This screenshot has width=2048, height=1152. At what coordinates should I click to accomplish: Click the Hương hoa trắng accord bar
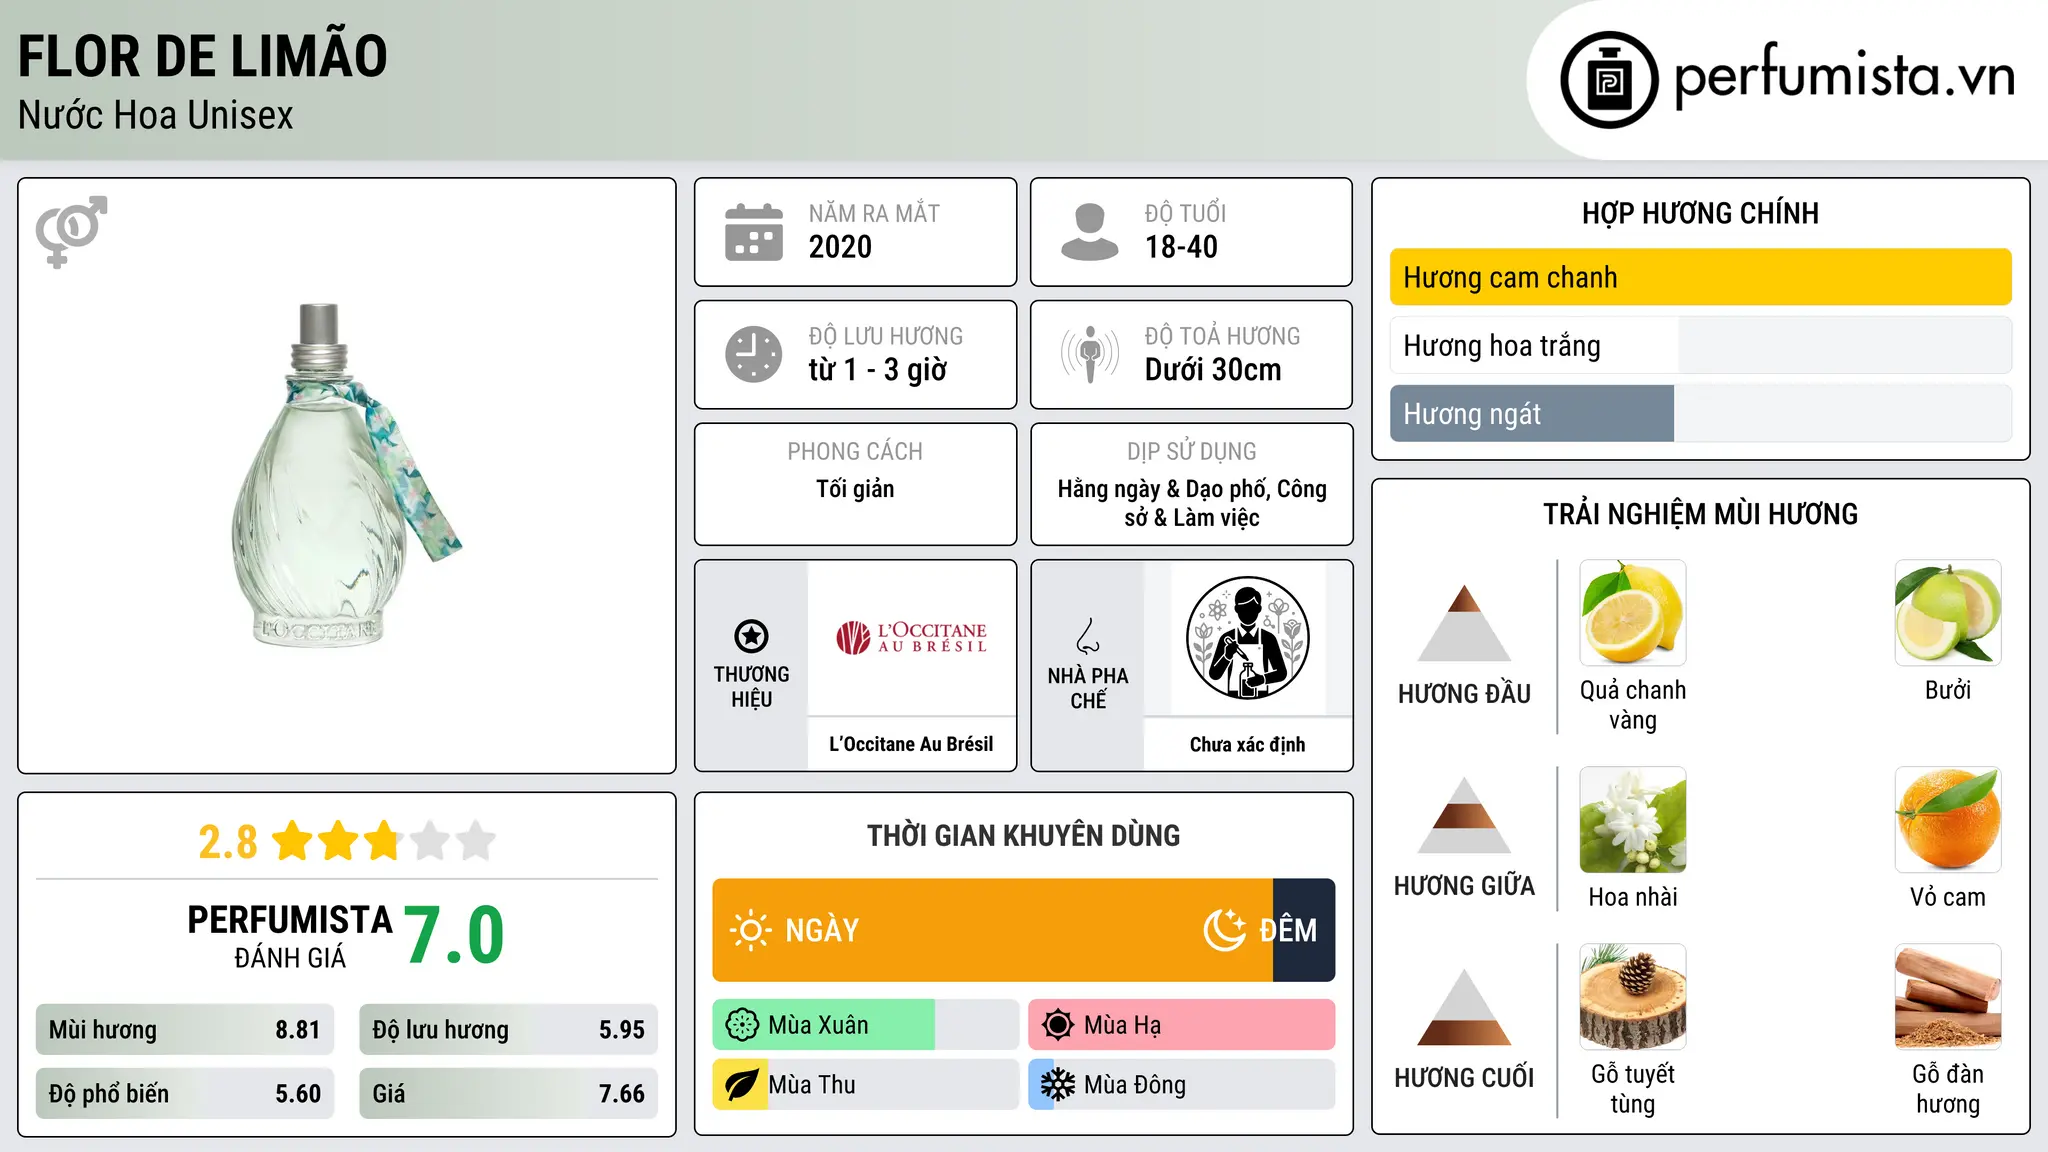tap(1700, 345)
